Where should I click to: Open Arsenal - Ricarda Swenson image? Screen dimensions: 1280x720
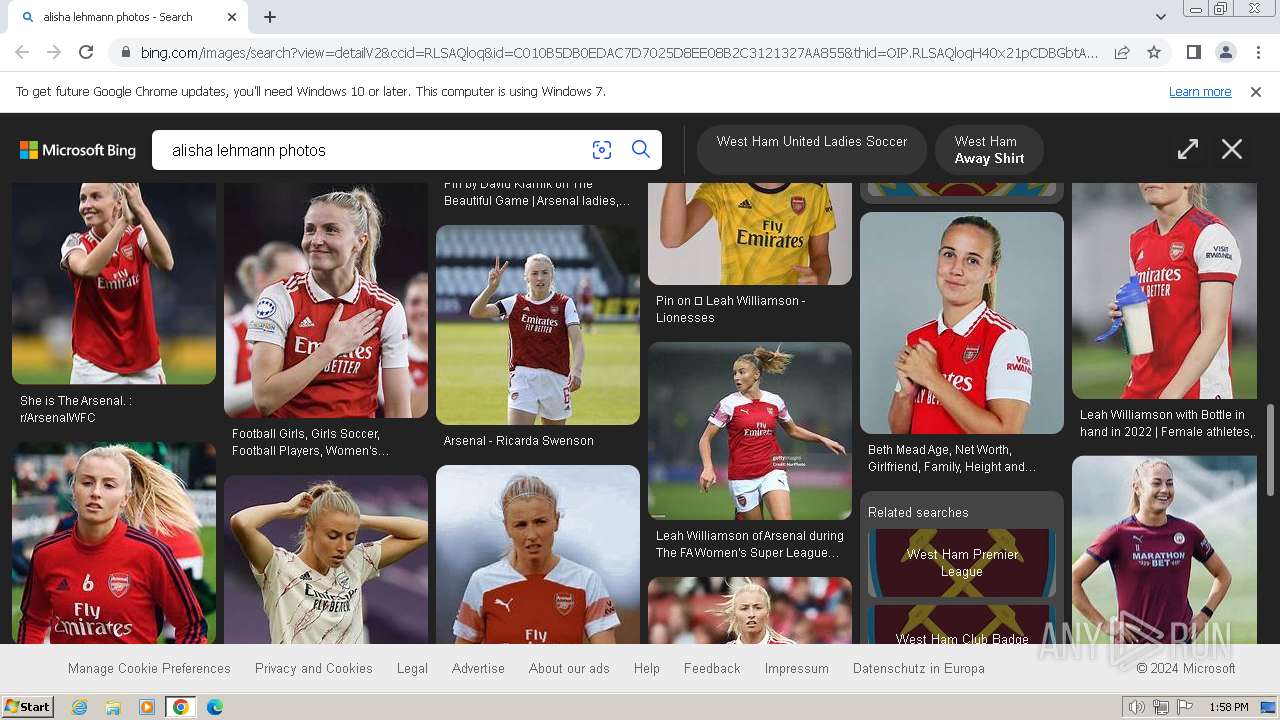538,325
